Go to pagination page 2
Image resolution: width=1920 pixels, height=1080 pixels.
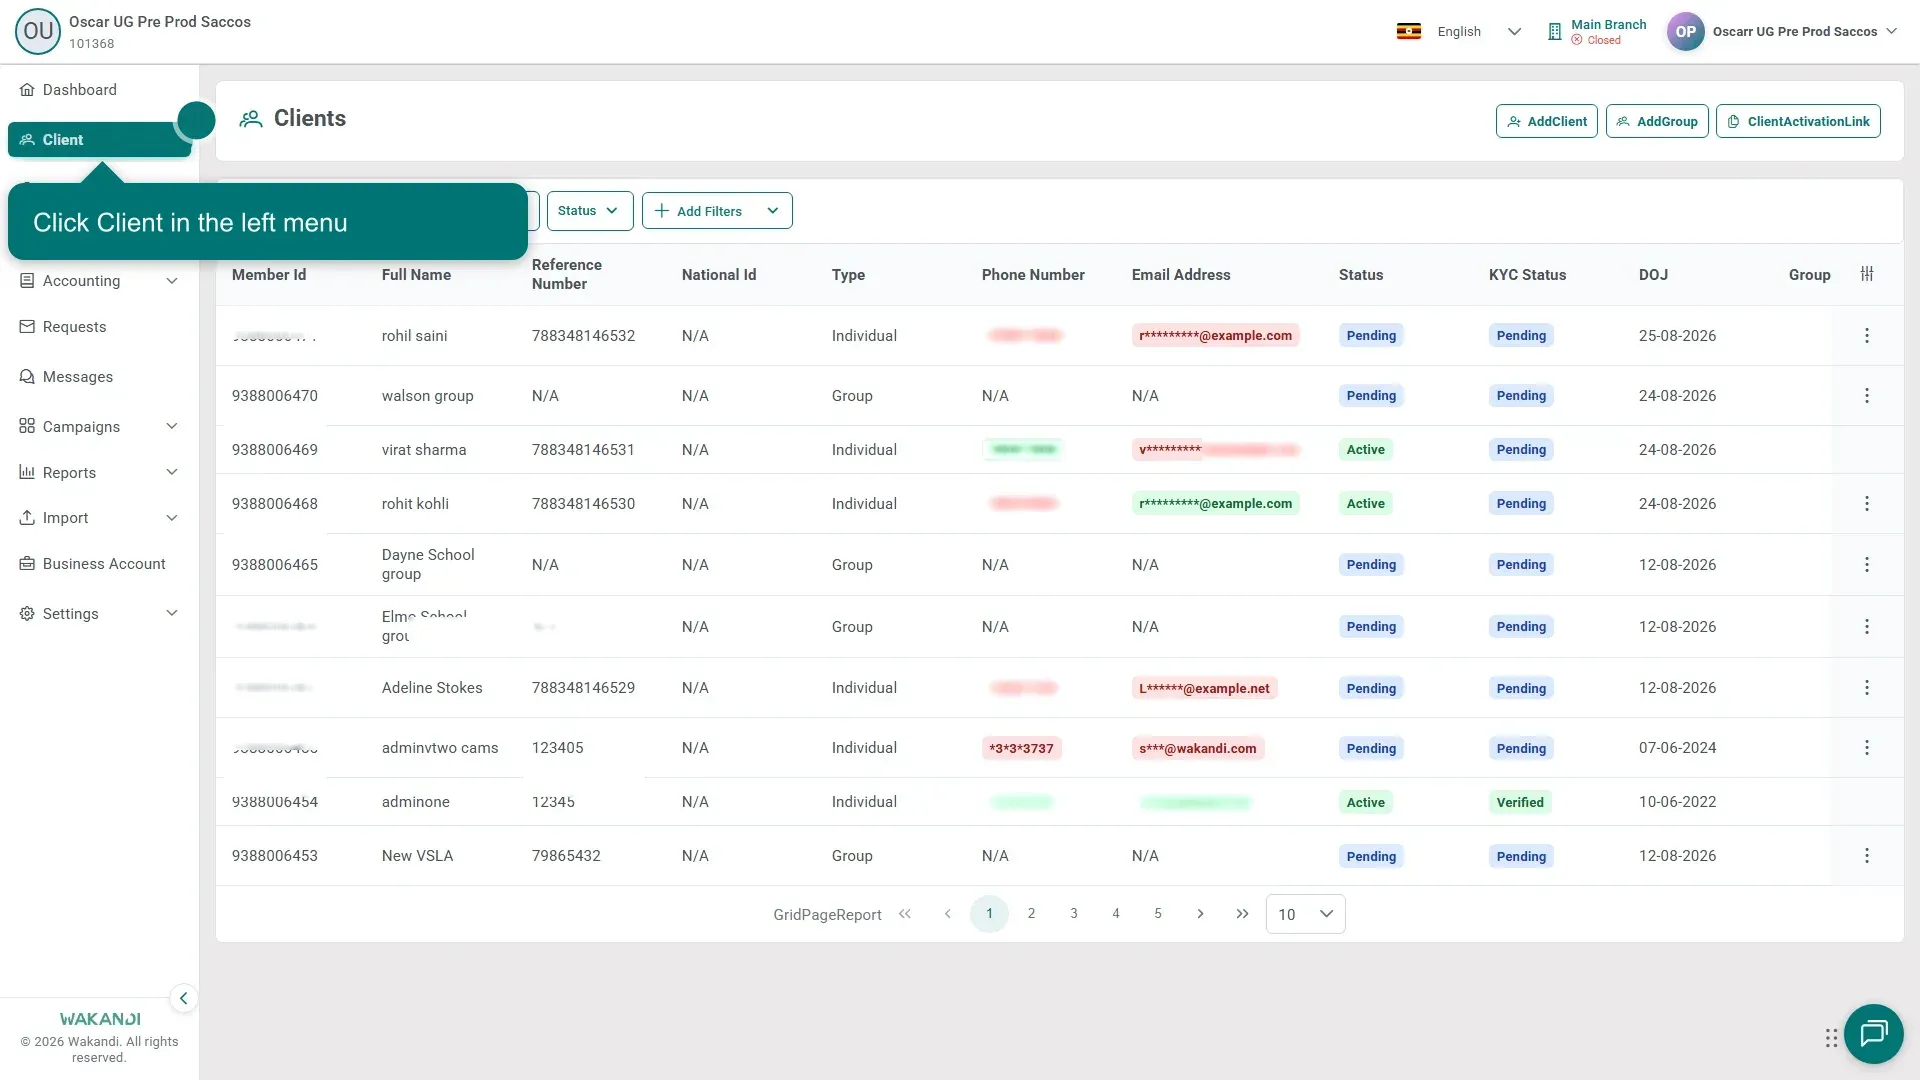(1032, 914)
